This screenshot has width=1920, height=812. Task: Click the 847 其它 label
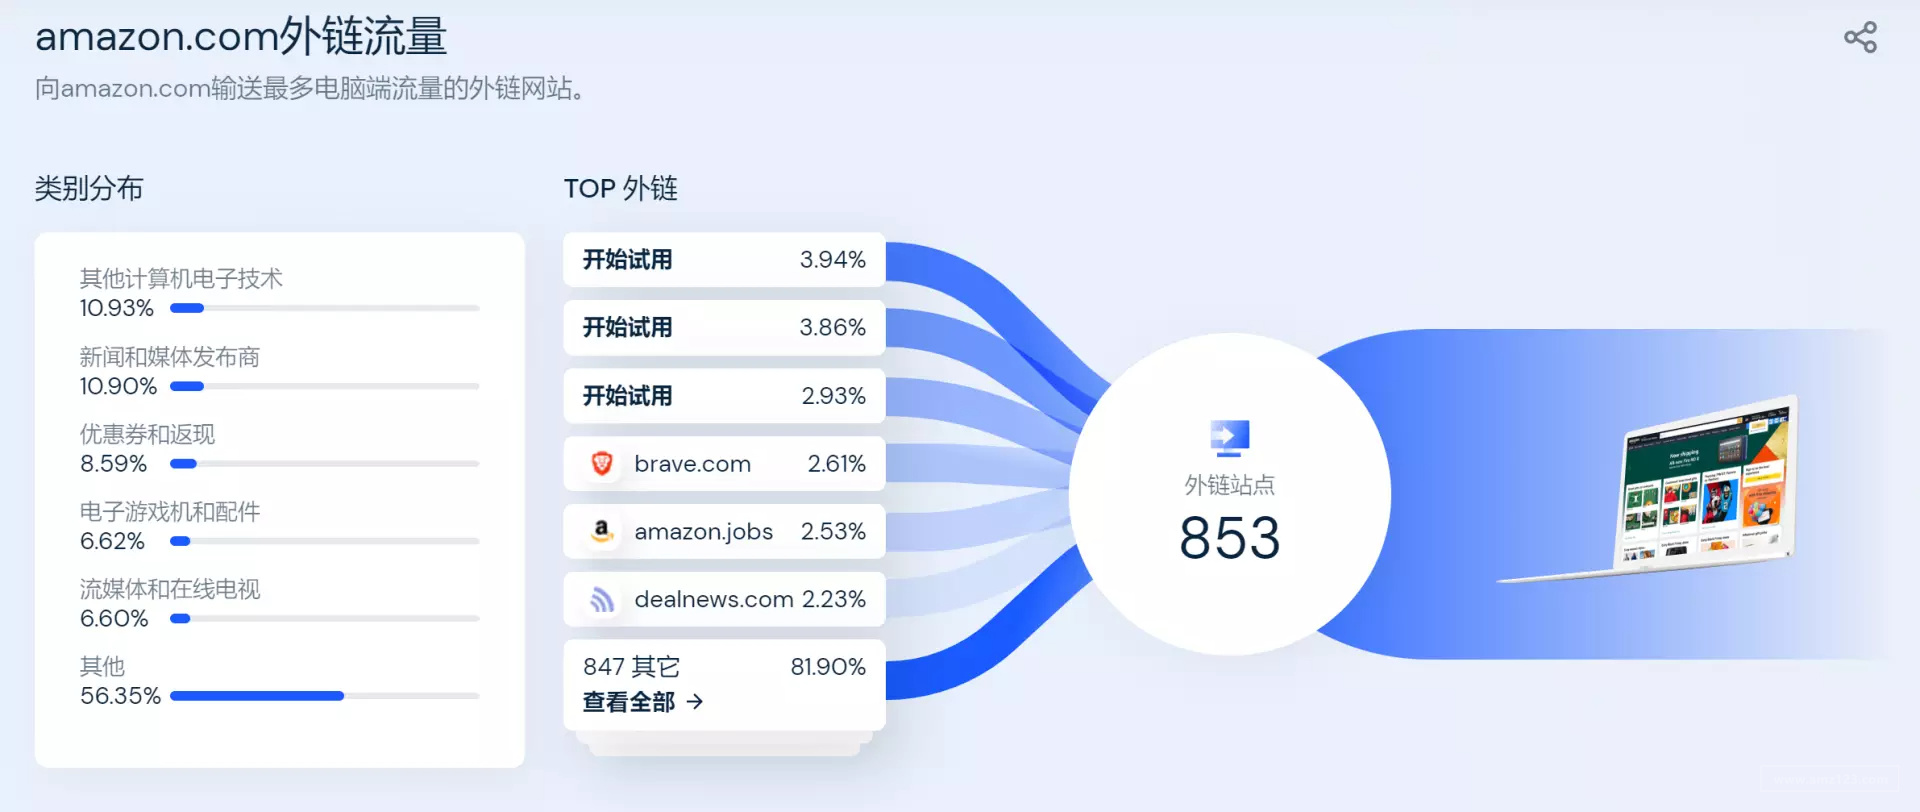tap(631, 667)
